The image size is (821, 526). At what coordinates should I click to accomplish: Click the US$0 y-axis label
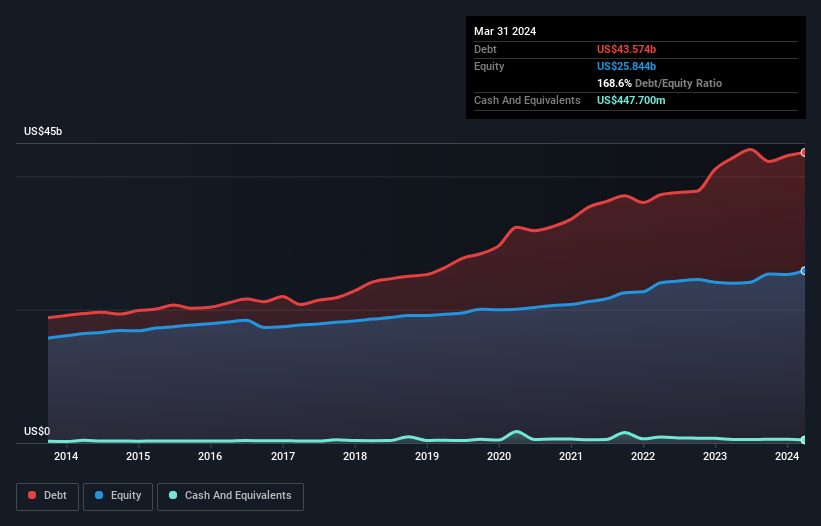(37, 431)
